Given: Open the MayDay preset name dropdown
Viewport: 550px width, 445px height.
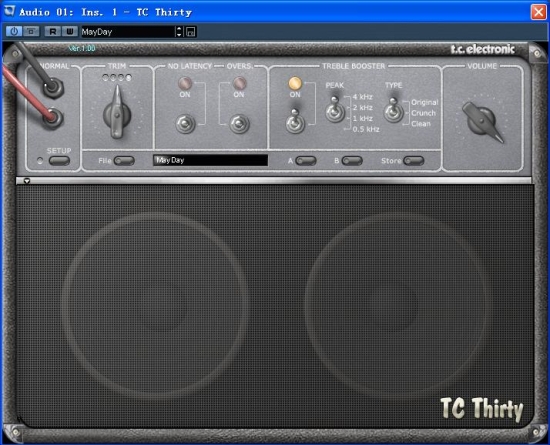Looking at the screenshot, I should point(128,32).
